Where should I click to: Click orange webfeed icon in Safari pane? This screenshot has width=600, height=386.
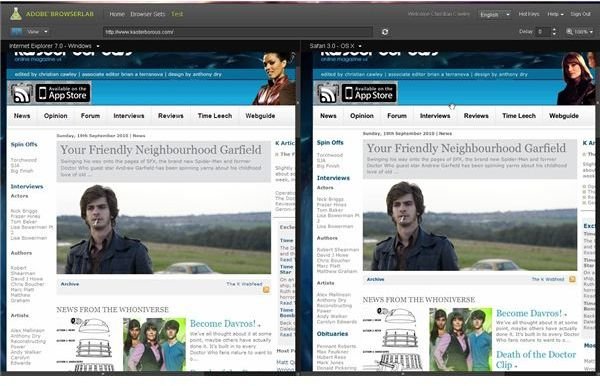pos(572,279)
